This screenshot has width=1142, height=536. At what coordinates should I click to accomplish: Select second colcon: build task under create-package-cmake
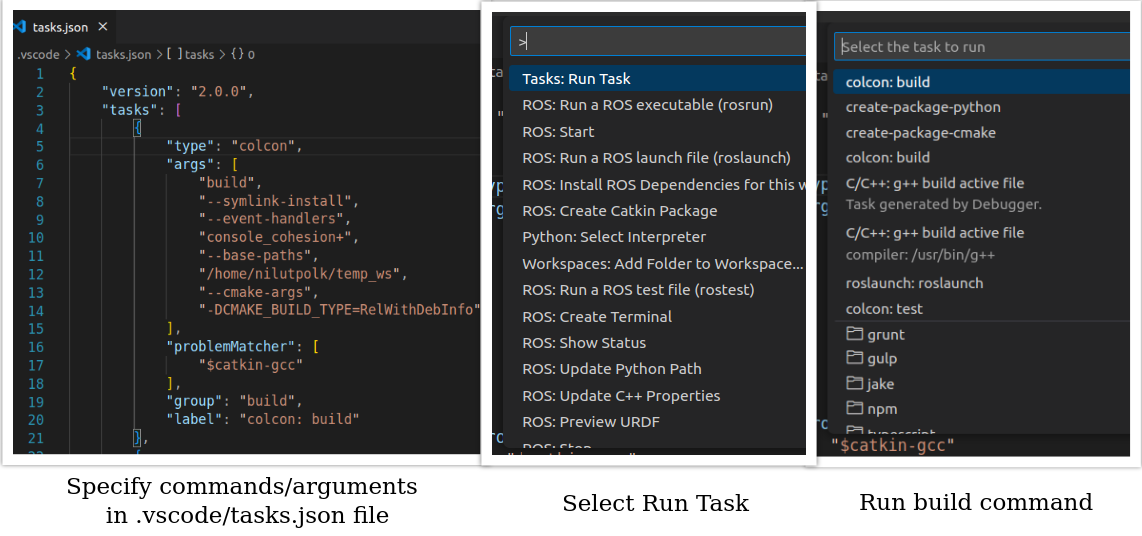[x=982, y=158]
